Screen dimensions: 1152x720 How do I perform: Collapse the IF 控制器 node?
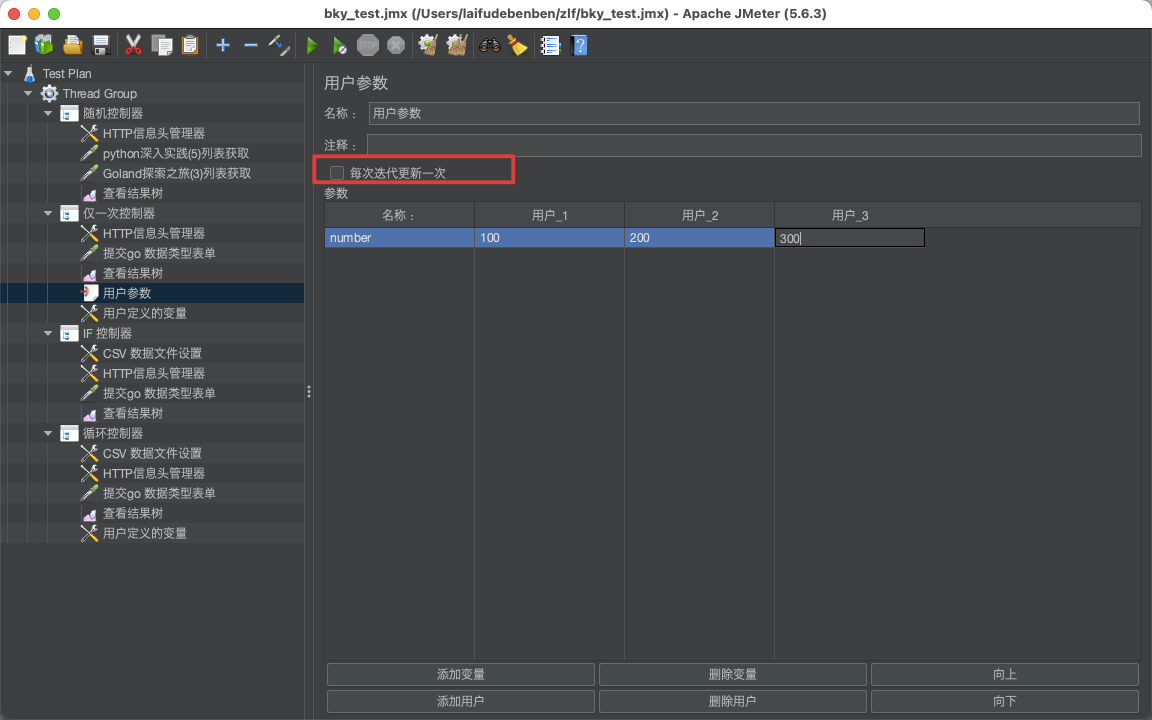(48, 334)
